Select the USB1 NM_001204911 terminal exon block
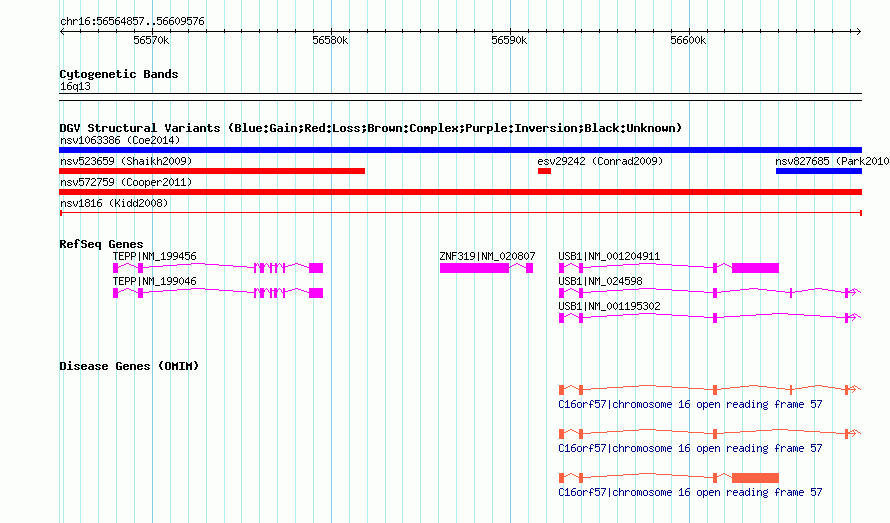 (755, 268)
